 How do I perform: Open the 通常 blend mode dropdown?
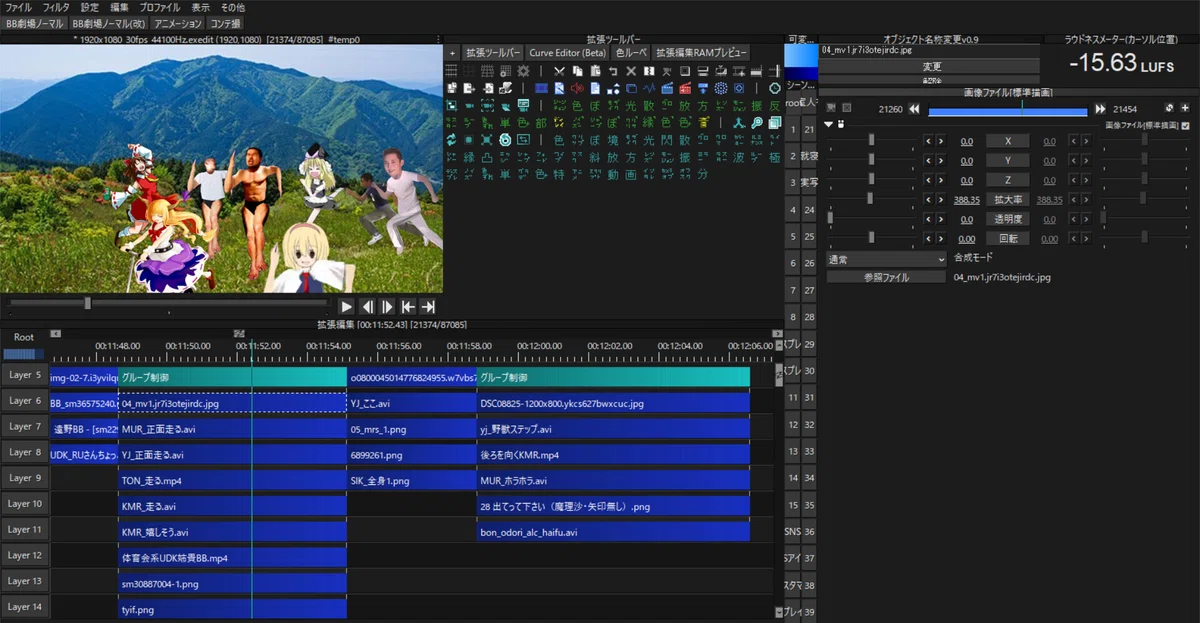[x=886, y=258]
